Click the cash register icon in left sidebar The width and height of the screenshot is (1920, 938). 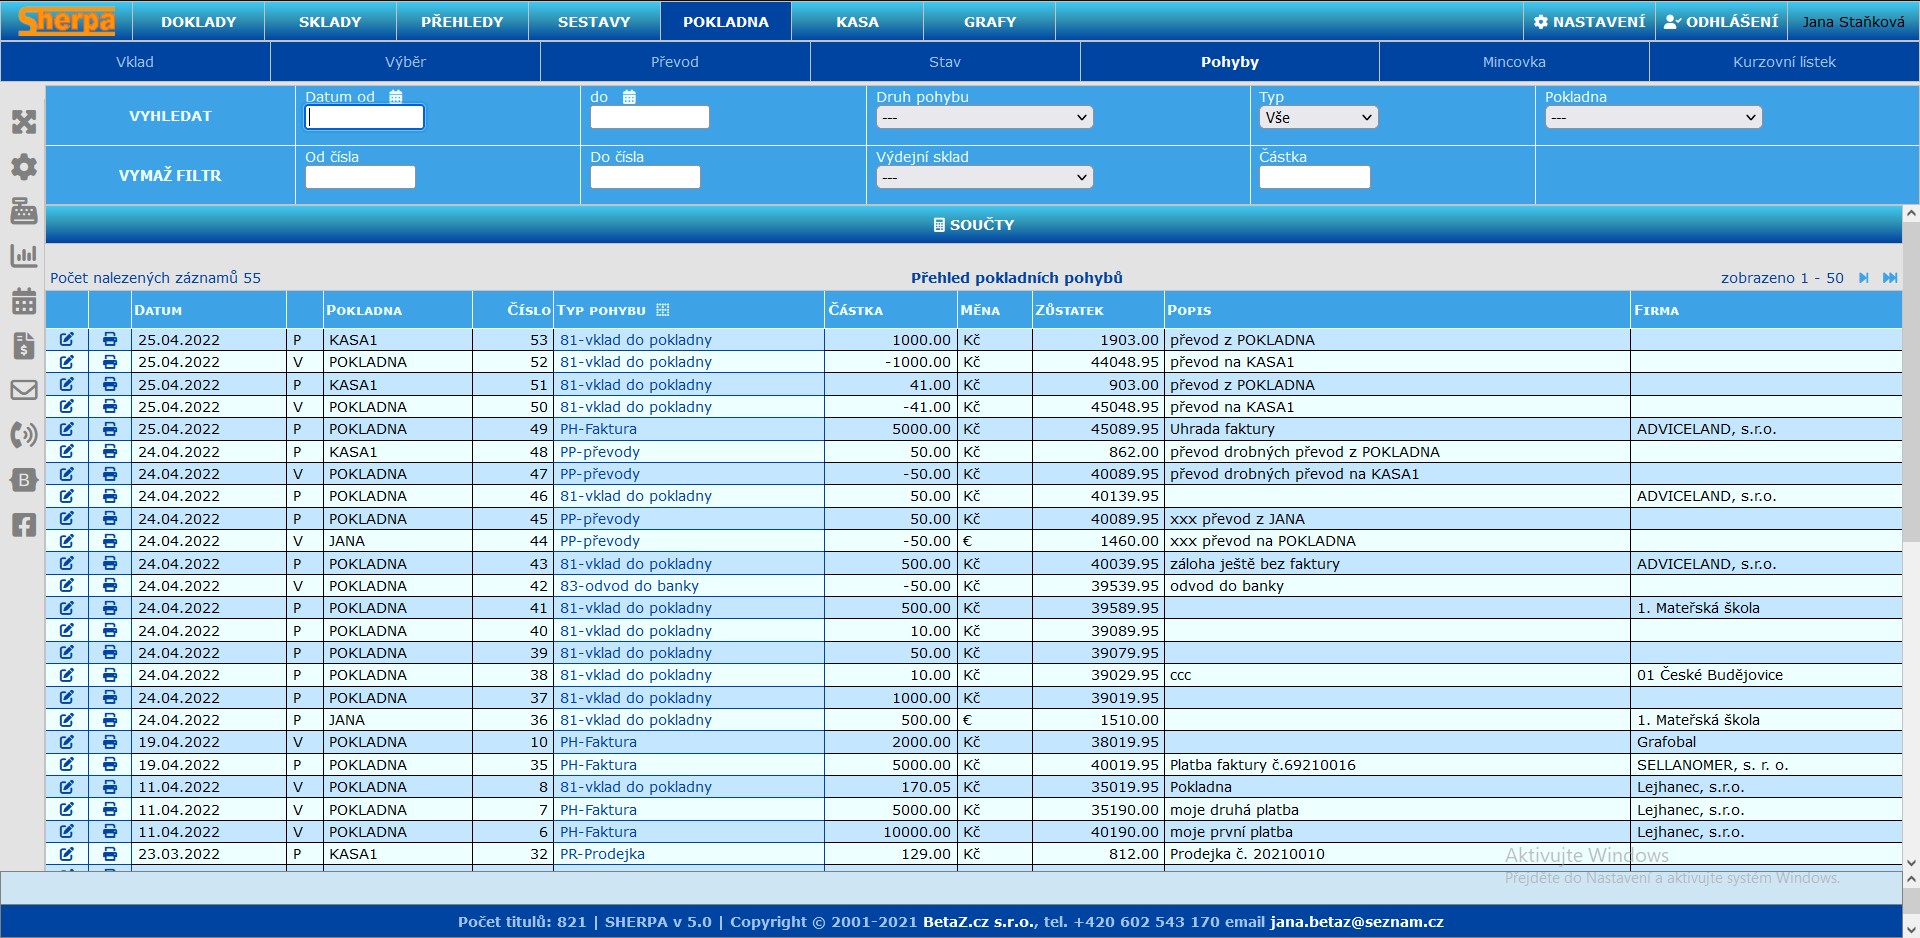pyautogui.click(x=24, y=211)
